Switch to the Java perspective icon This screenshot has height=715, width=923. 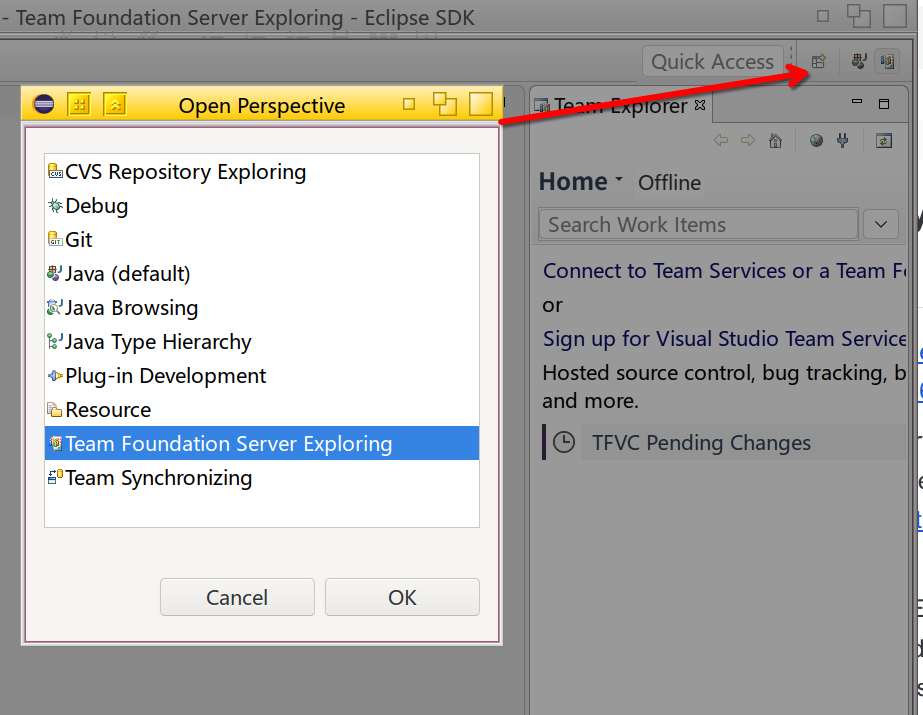coord(858,61)
